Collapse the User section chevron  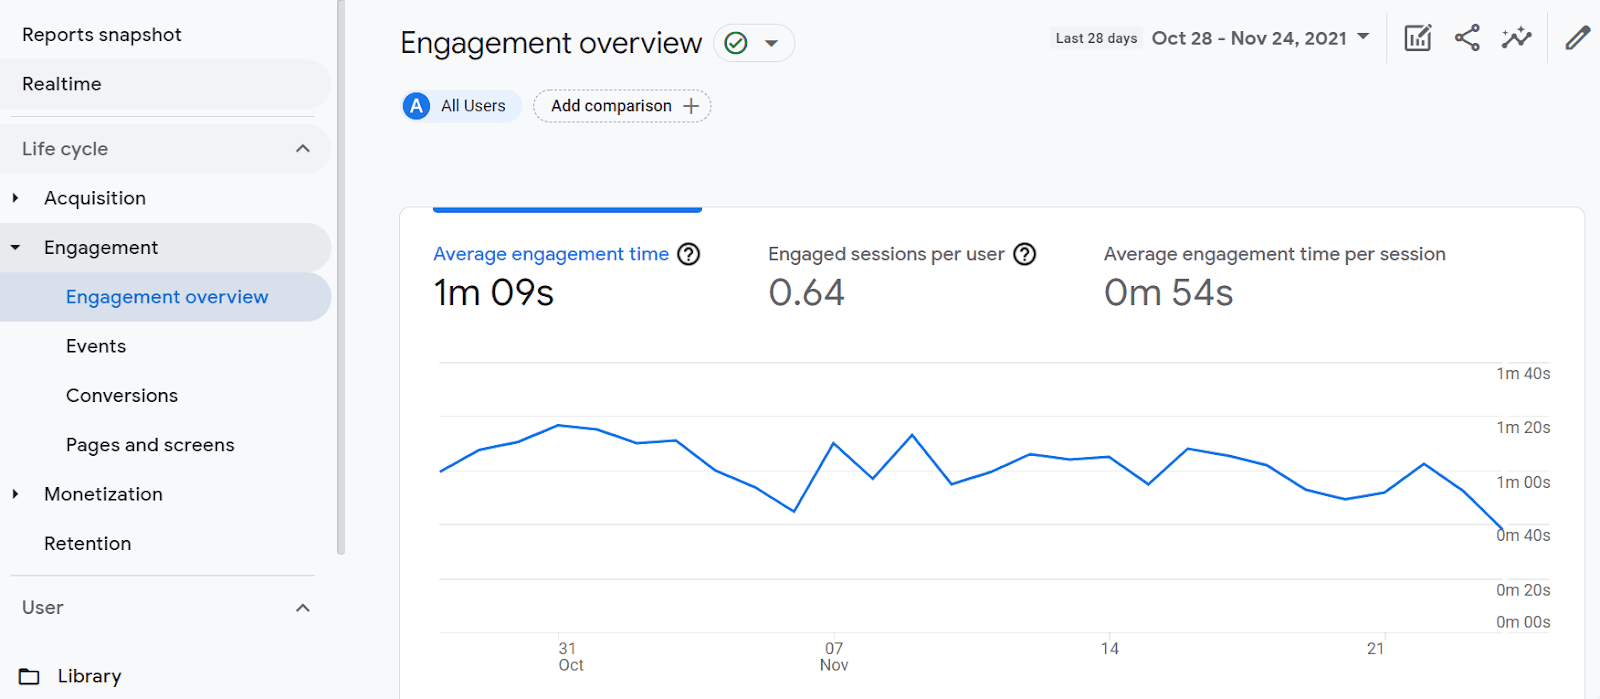point(302,608)
